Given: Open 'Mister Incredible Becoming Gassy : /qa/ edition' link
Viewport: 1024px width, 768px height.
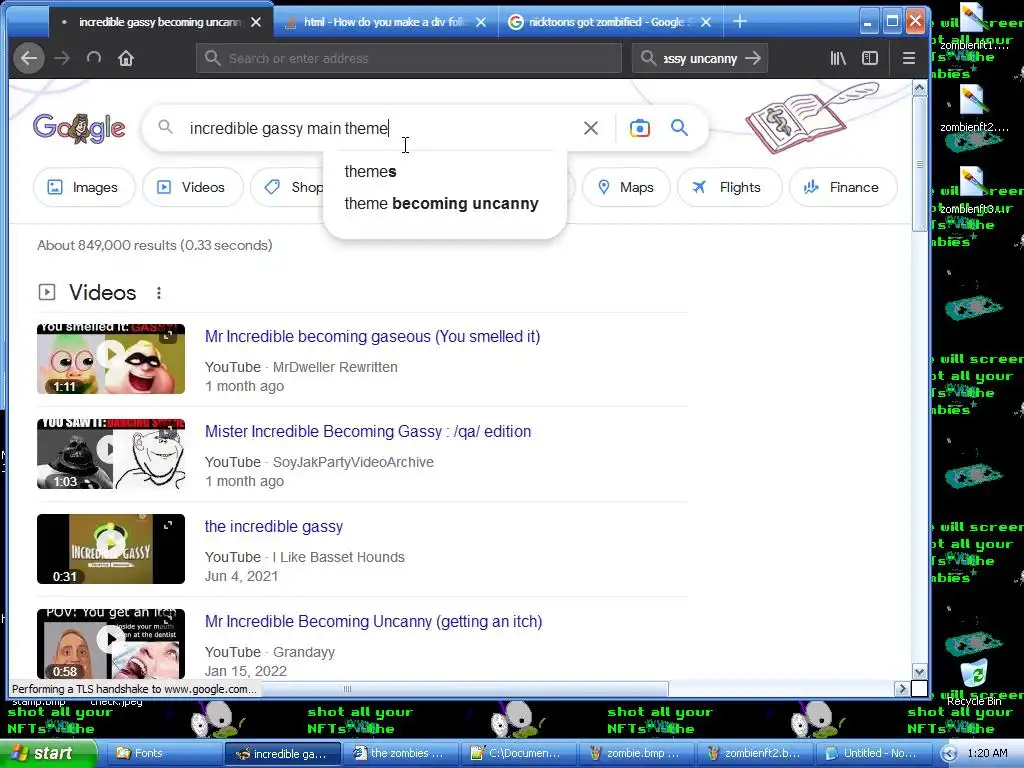Looking at the screenshot, I should pyautogui.click(x=368, y=432).
